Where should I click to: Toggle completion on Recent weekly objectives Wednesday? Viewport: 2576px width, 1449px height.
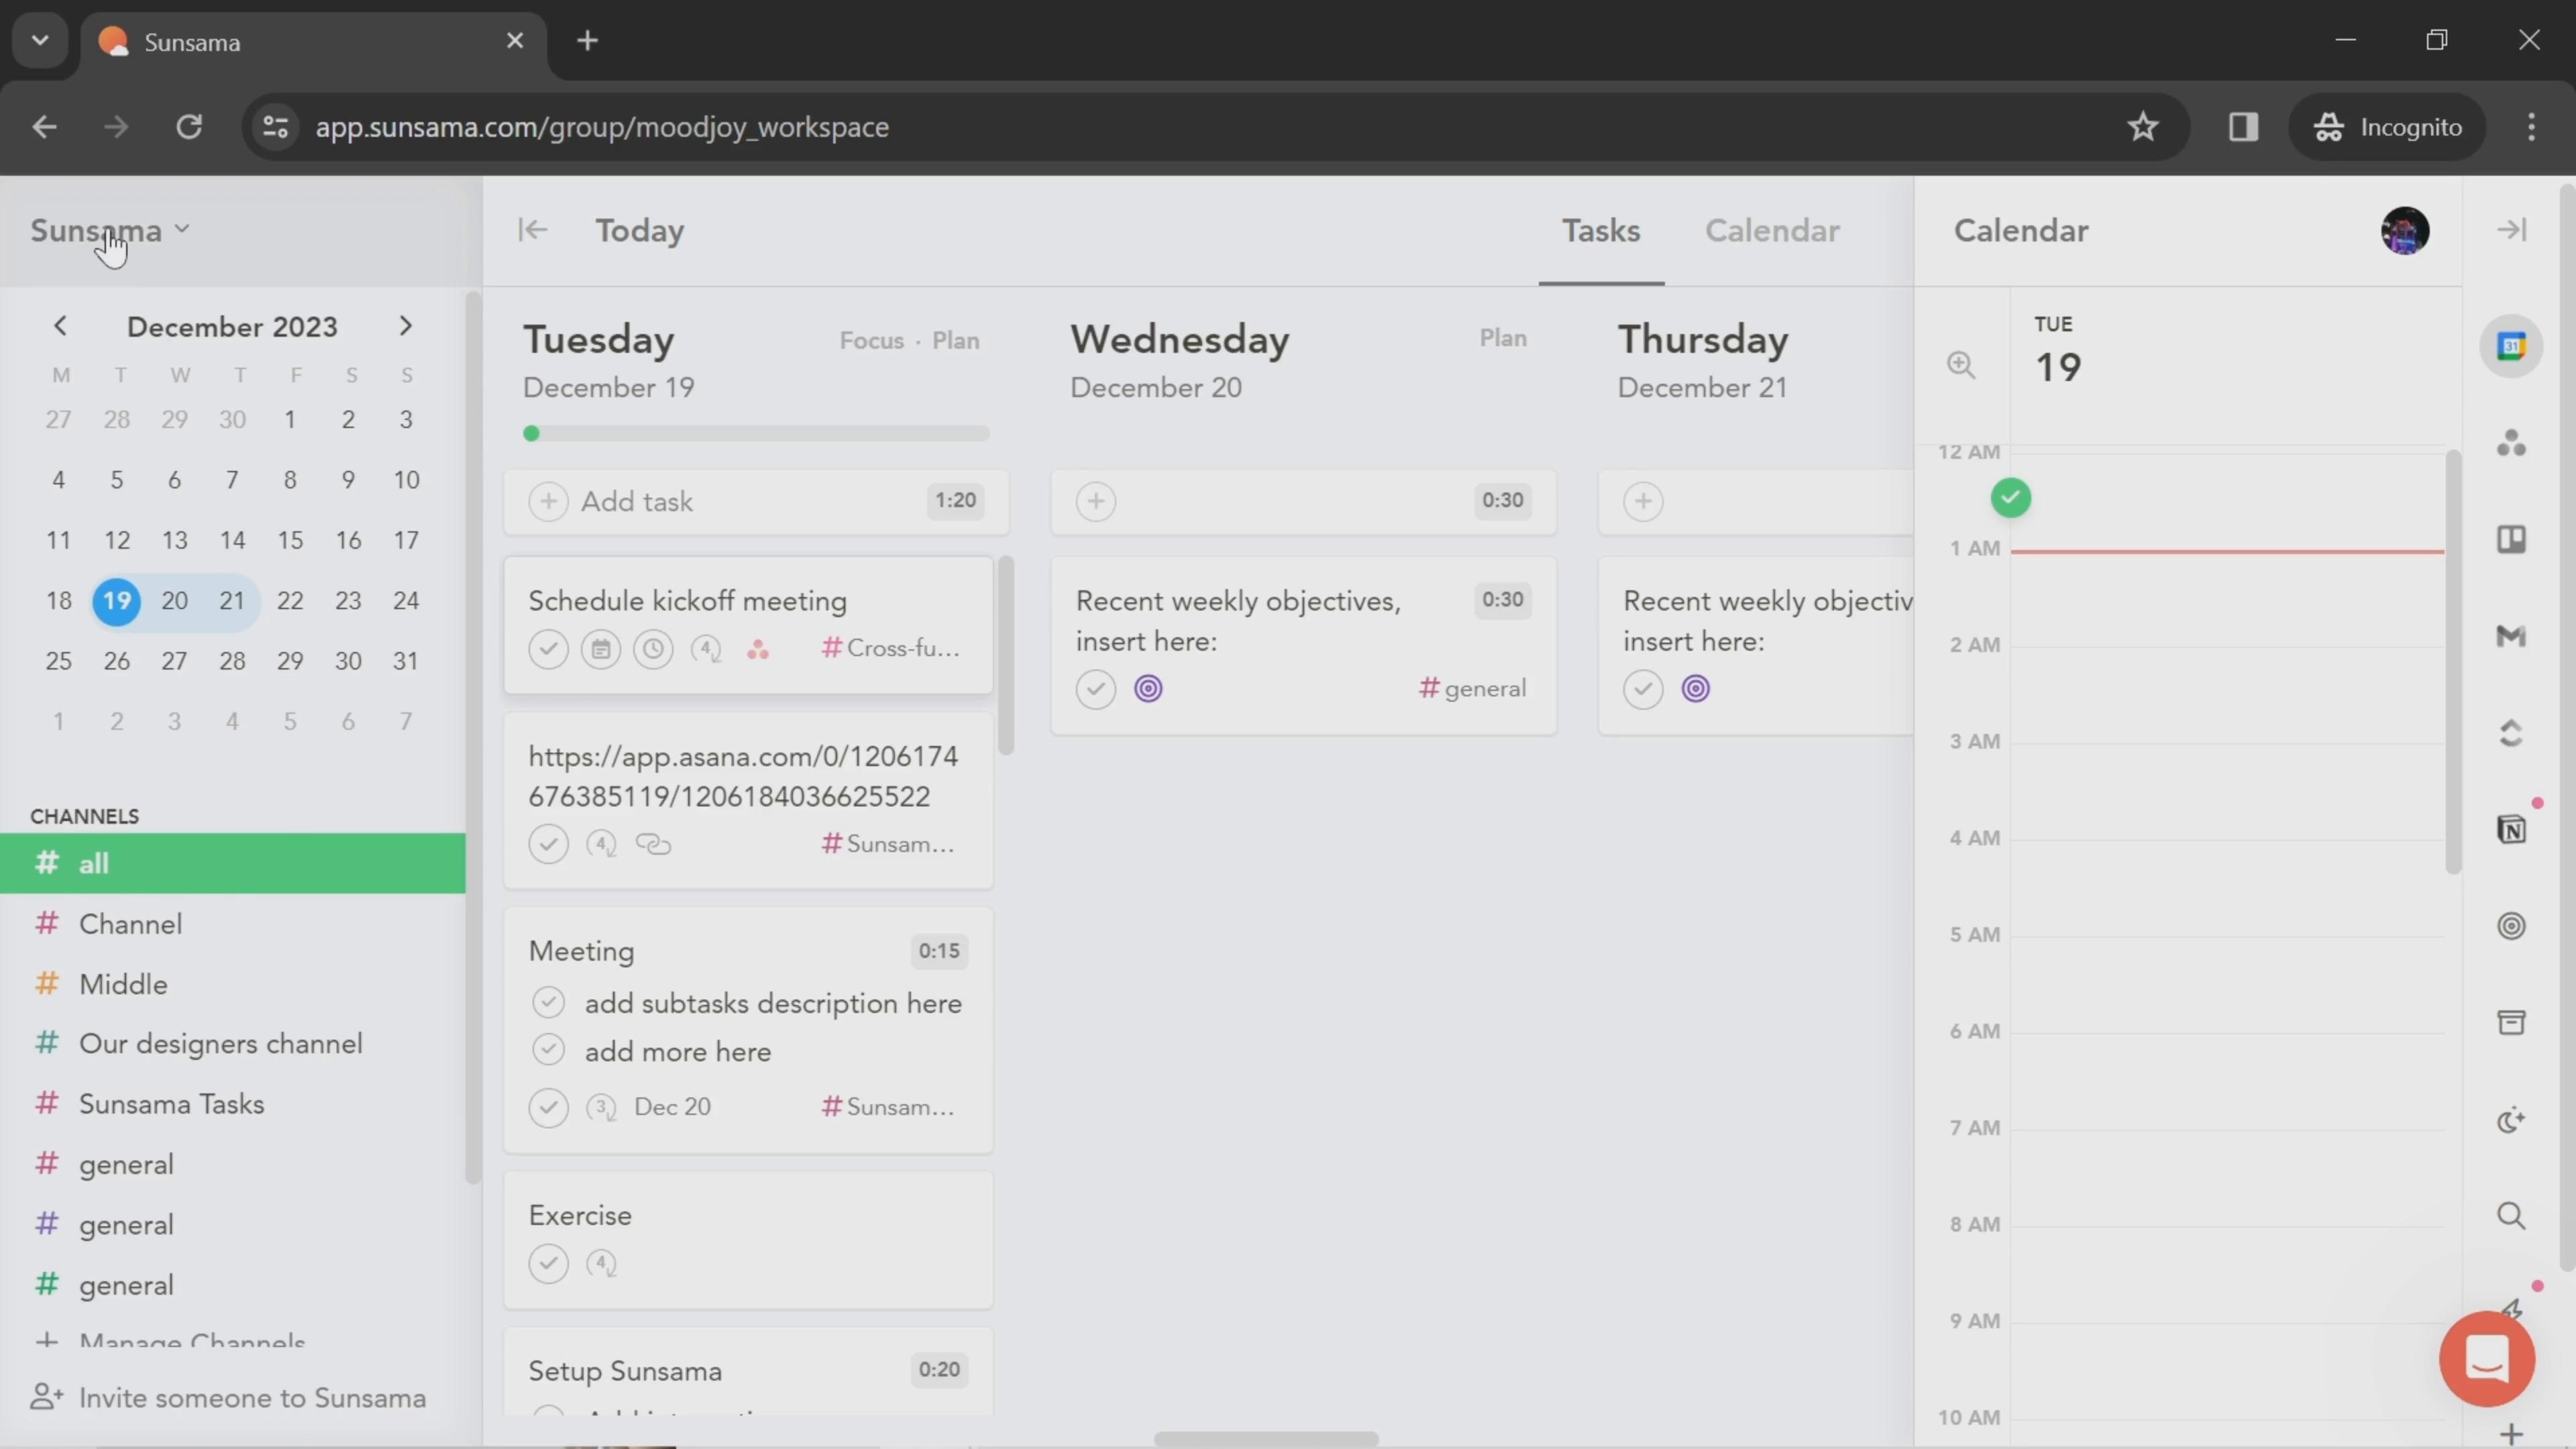(1095, 688)
